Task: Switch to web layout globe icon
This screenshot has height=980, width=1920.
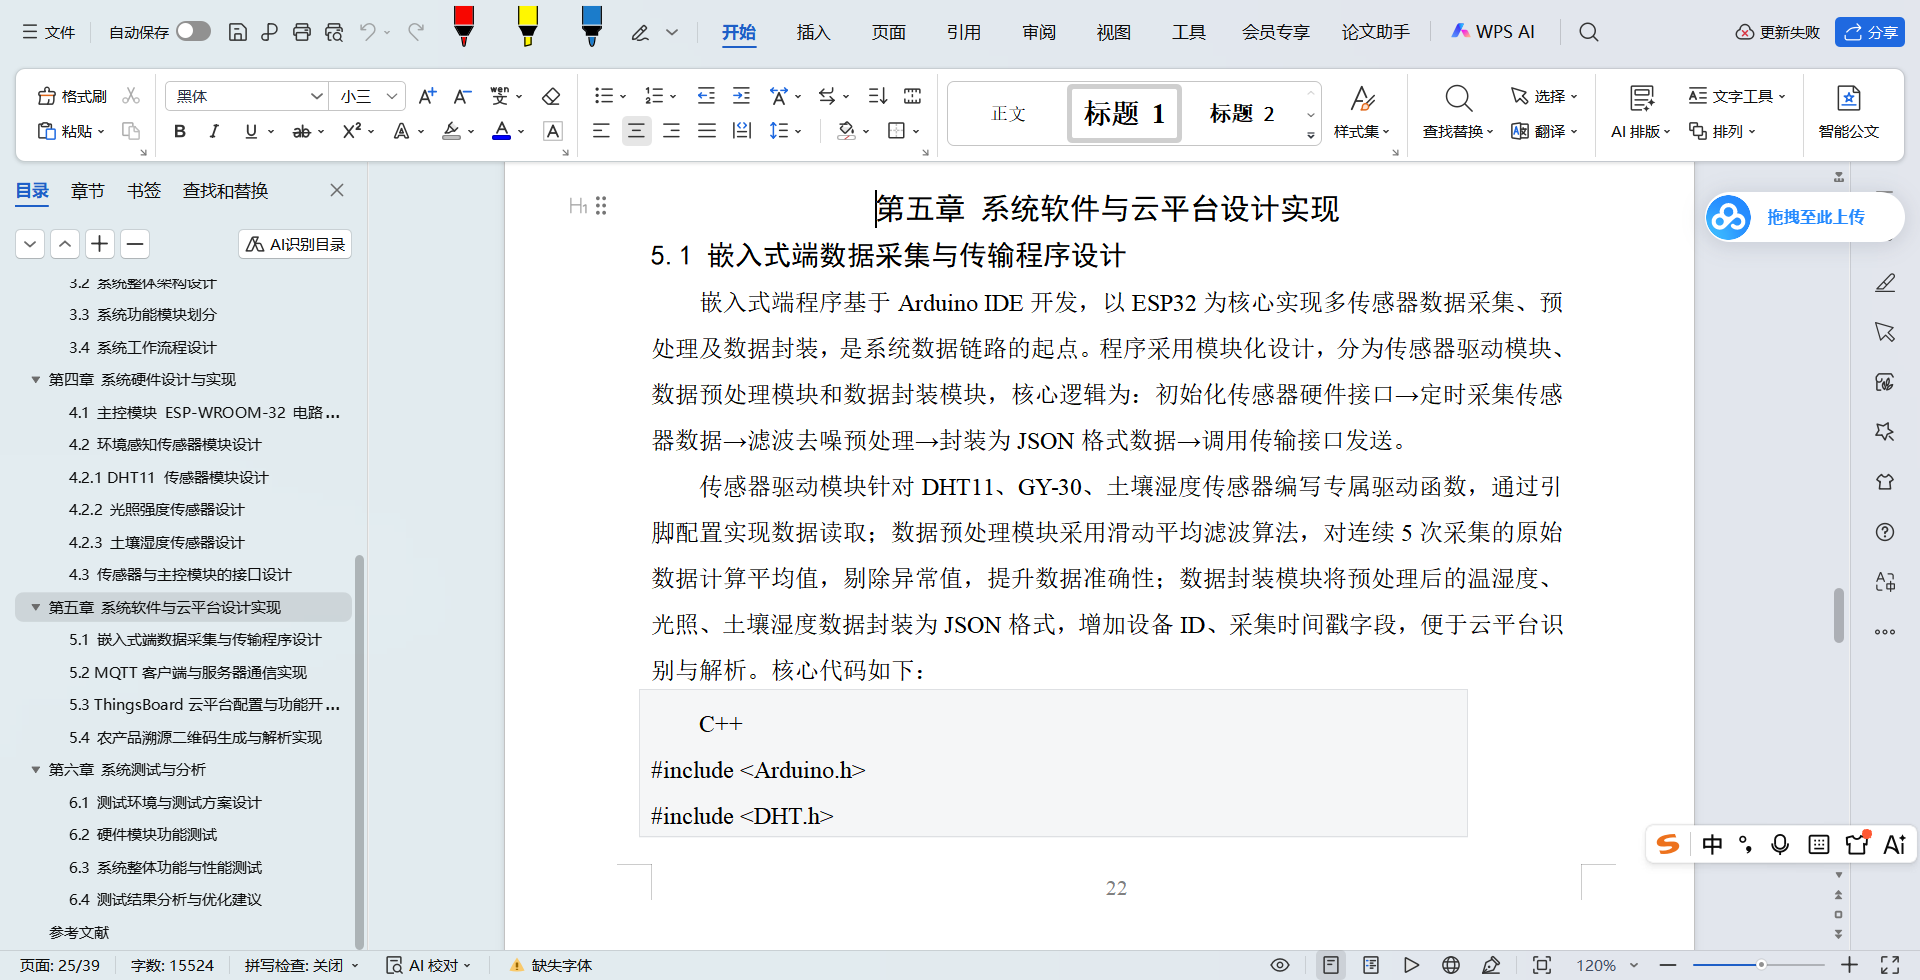Action: tap(1451, 965)
